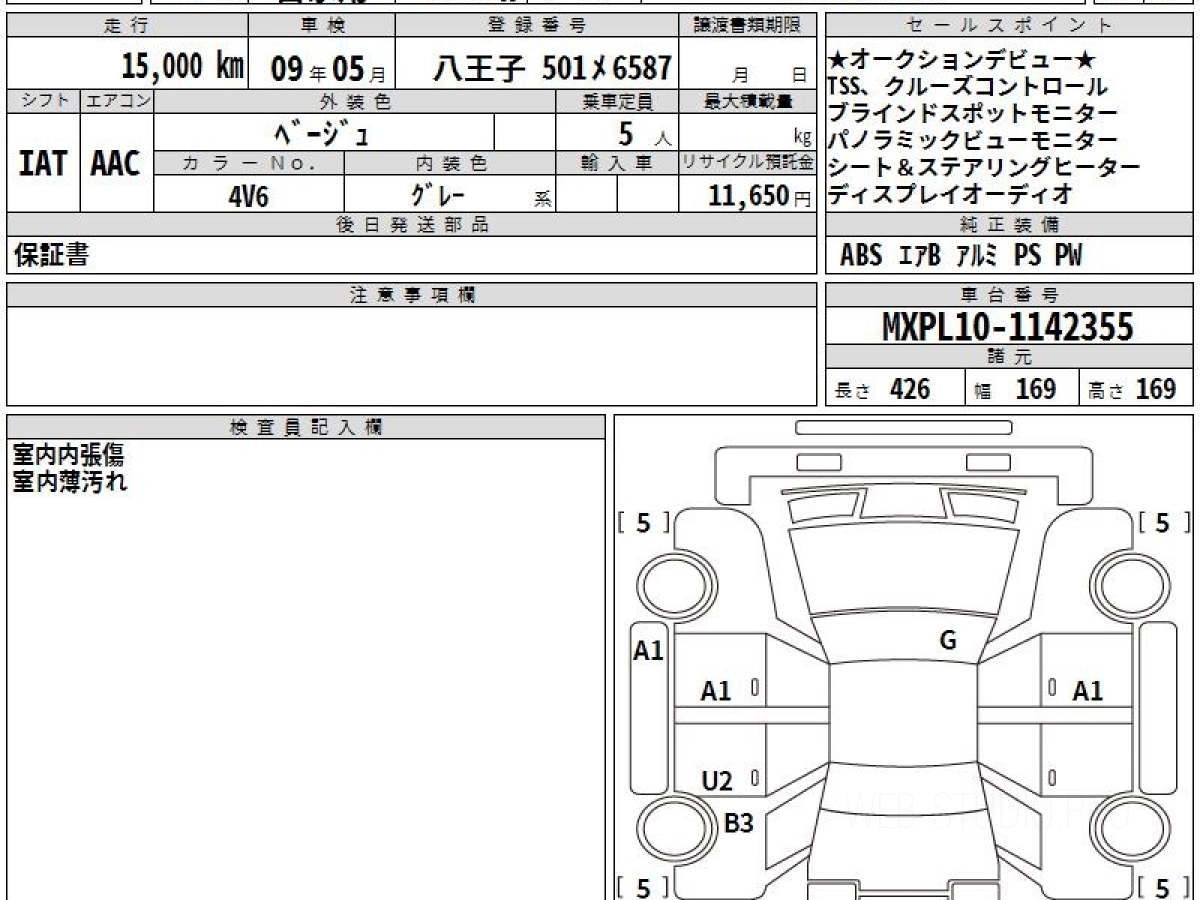Viewport: 1200px width, 900px height.
Task: Click the エアB equipment code
Action: (920, 255)
